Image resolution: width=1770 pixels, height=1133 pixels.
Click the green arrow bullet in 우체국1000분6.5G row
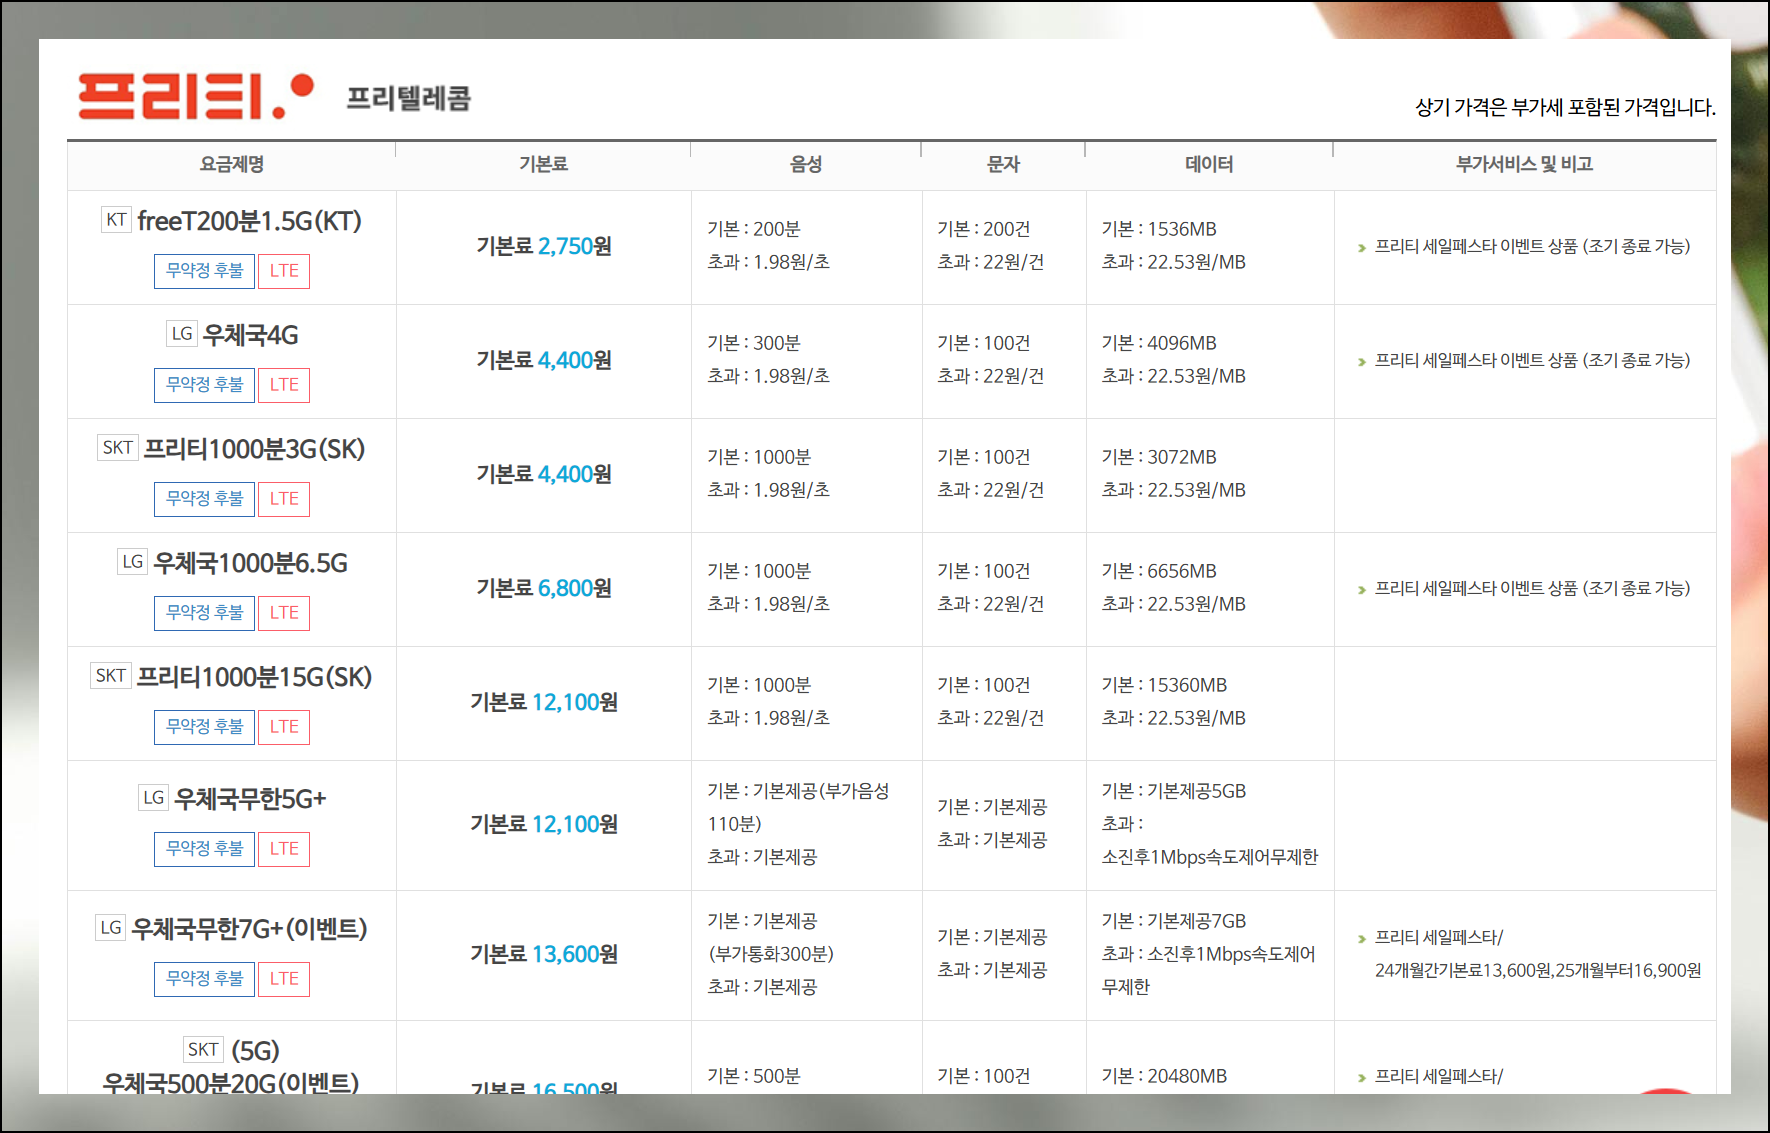pos(1362,590)
